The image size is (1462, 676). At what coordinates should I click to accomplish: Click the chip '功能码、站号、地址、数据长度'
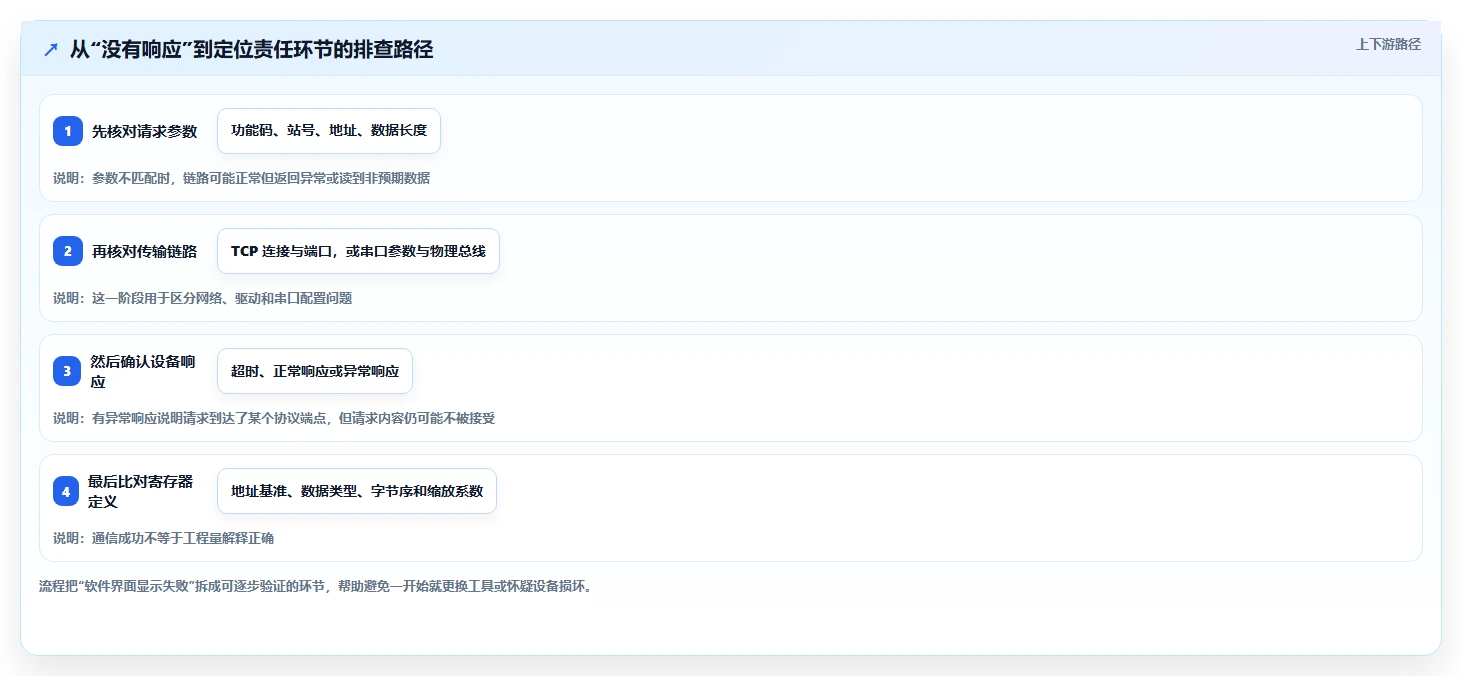pyautogui.click(x=329, y=131)
